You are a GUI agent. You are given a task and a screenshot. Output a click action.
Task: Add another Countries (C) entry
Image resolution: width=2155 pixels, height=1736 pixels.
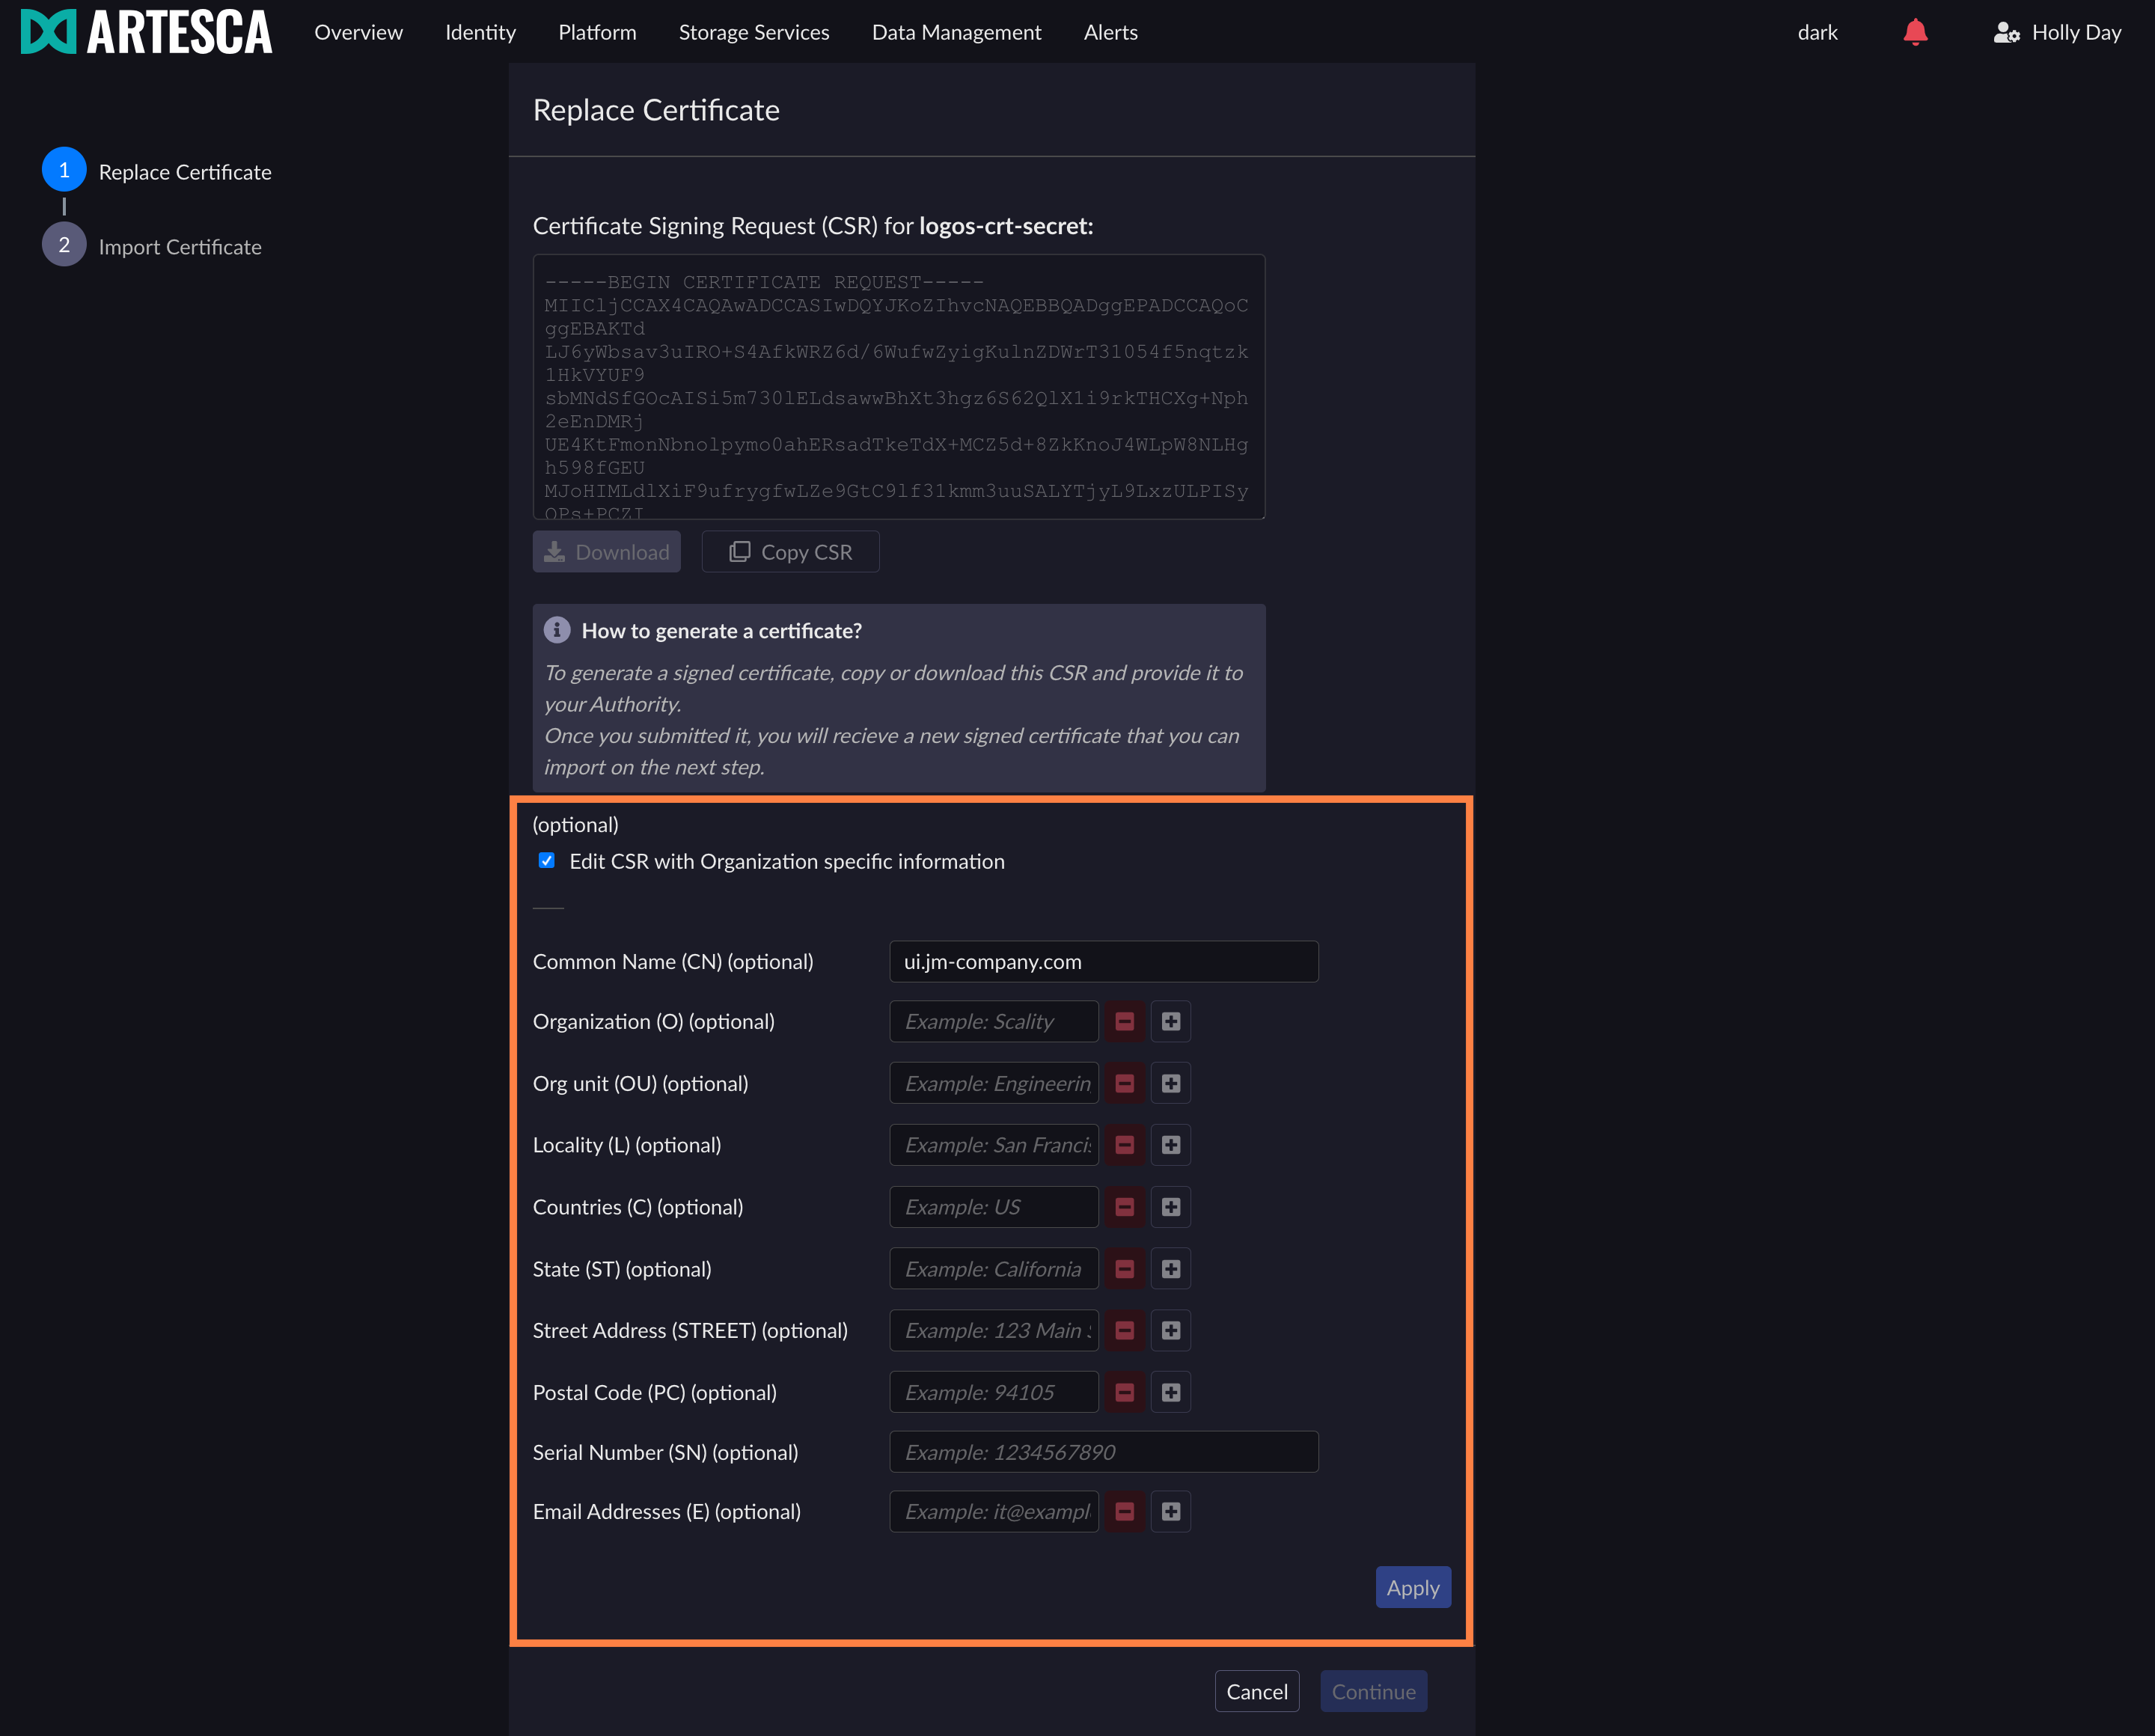[x=1171, y=1207]
